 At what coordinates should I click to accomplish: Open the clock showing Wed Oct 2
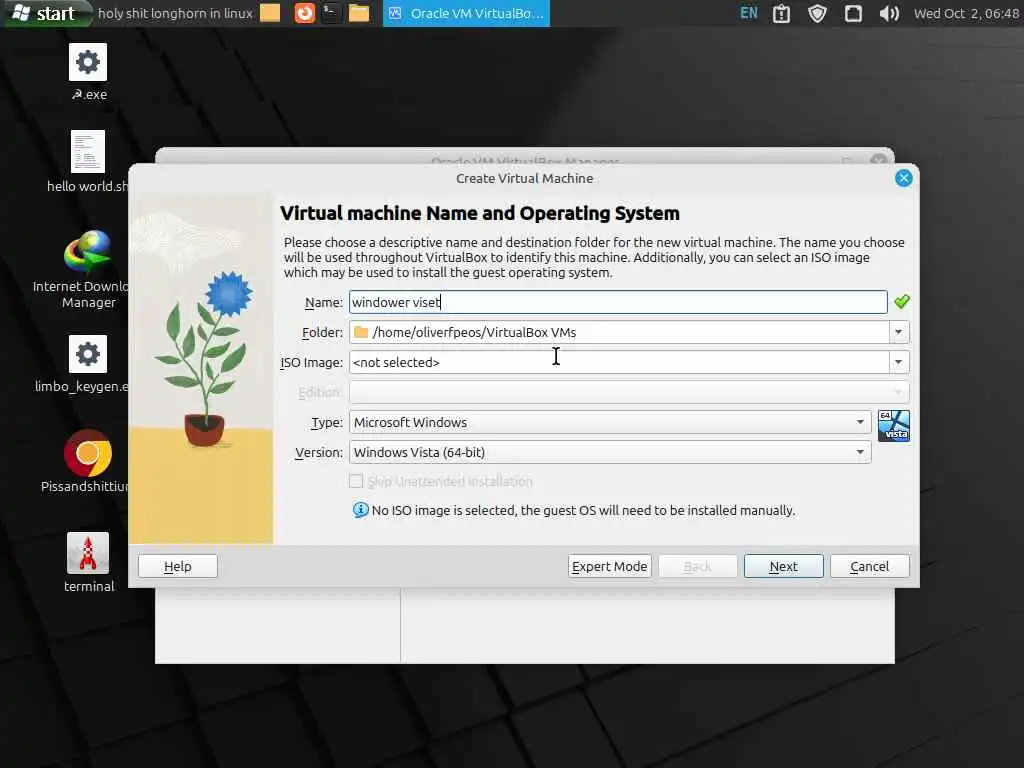pyautogui.click(x=966, y=14)
